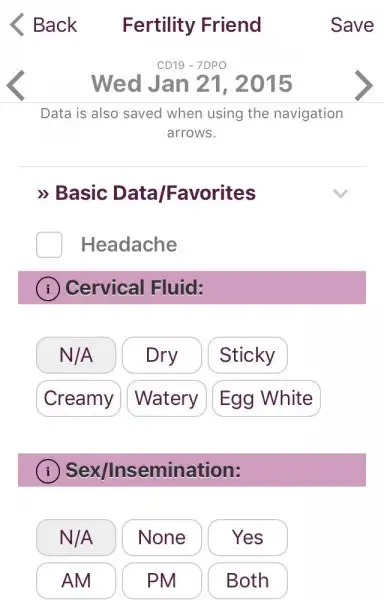Collapse Basic Data/Favorites chevron
Screen dimensions: 384x600
[x=340, y=193]
